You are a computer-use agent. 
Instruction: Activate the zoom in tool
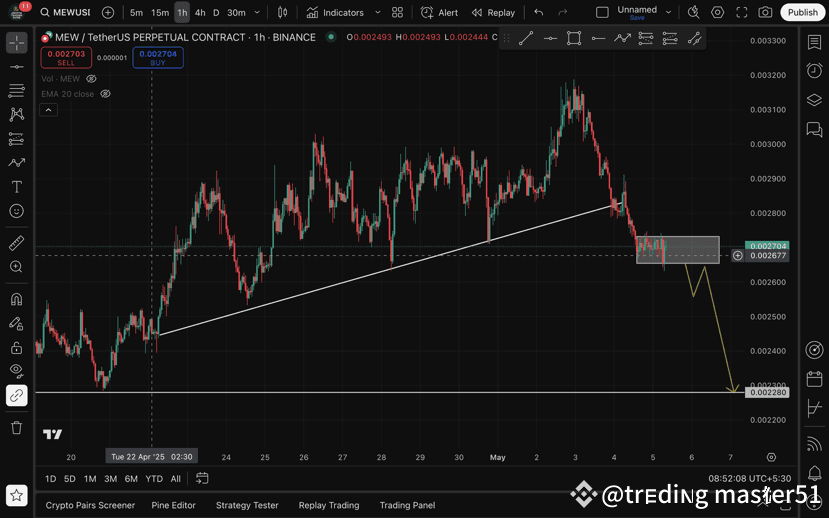16,267
